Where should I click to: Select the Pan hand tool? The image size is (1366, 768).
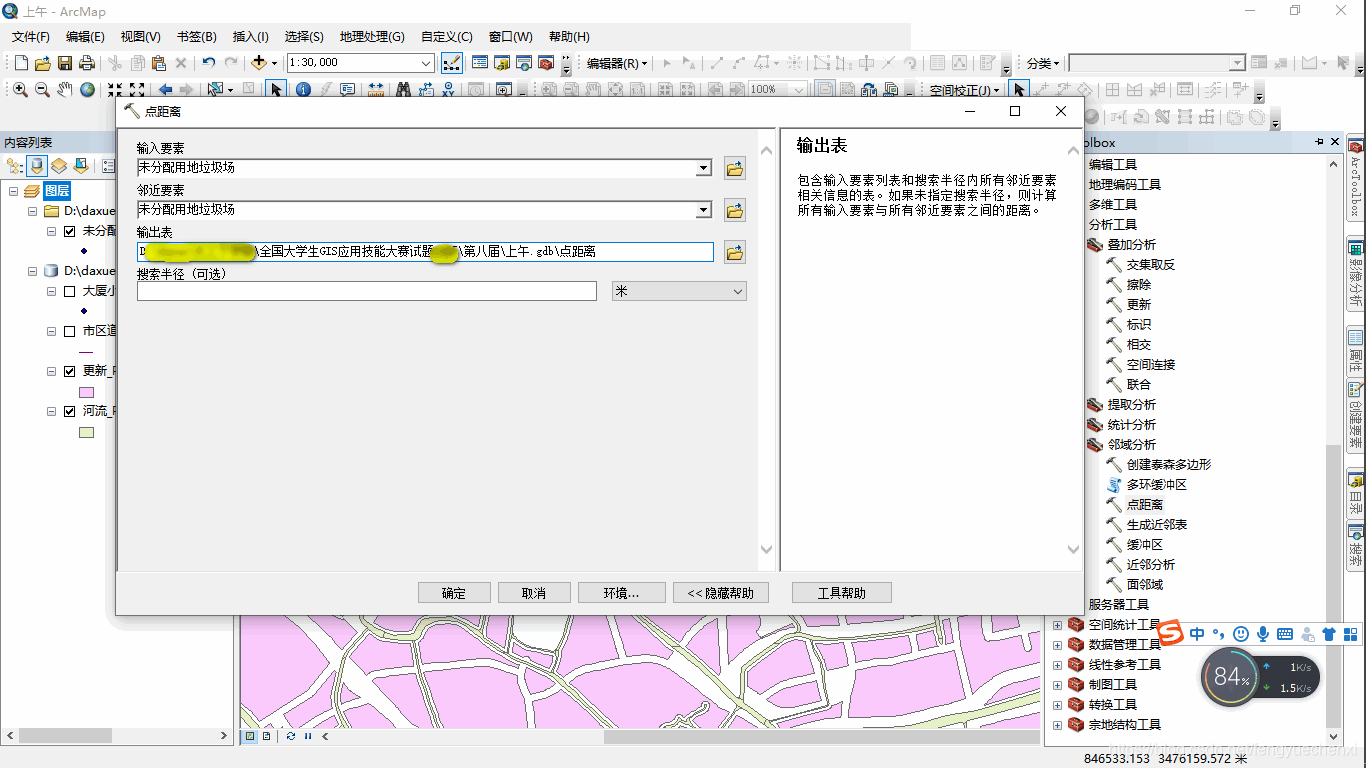tap(65, 89)
